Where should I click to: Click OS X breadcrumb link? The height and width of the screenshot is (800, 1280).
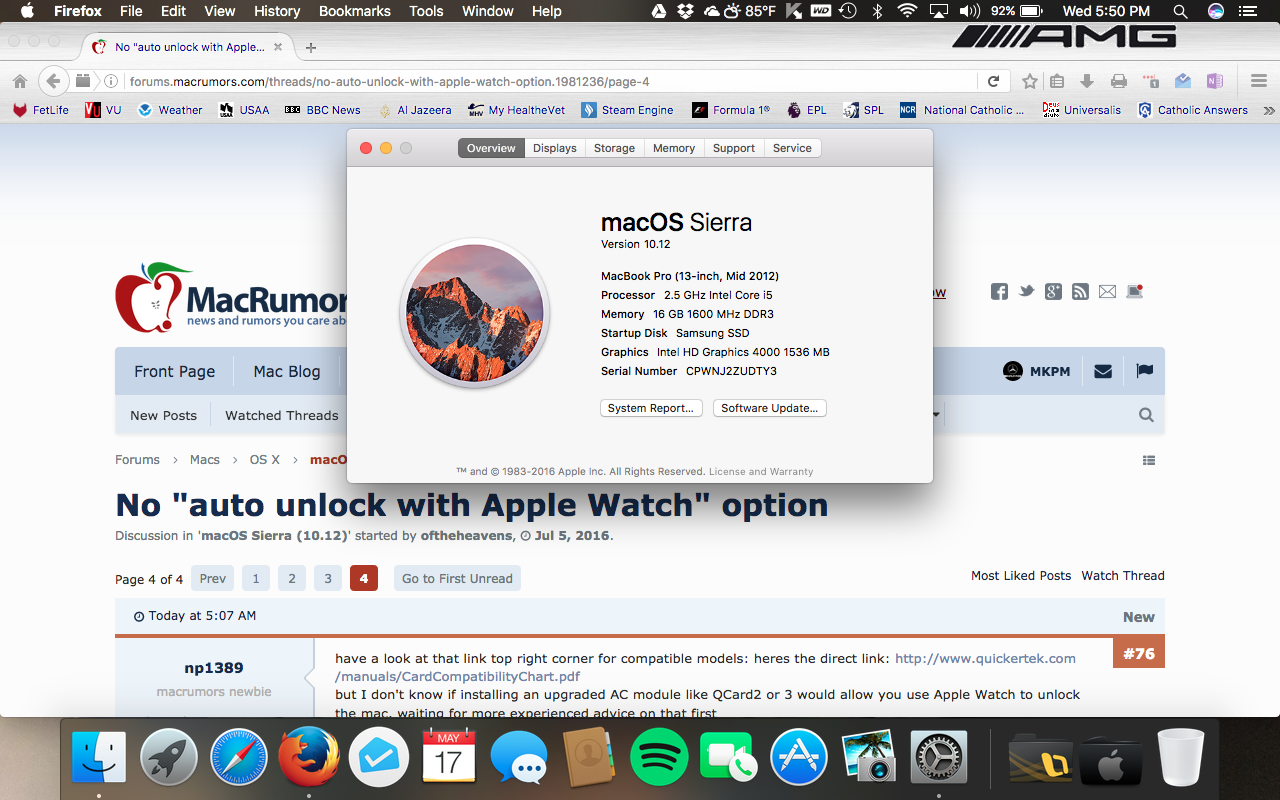(x=265, y=459)
